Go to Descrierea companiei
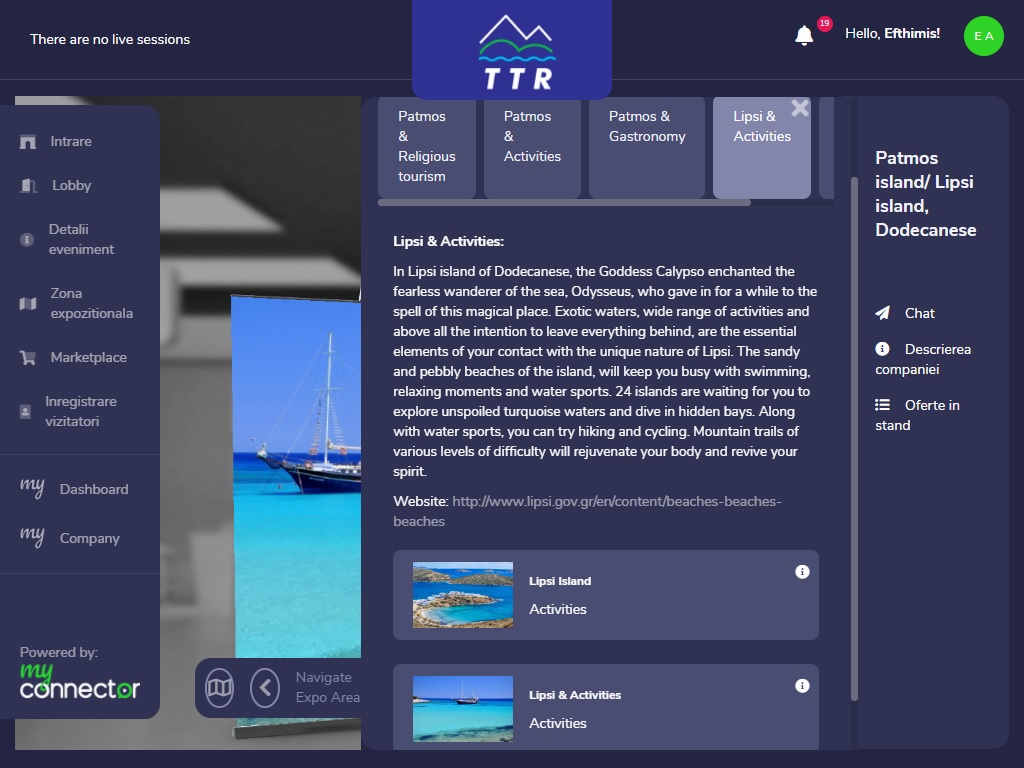Screen dimensions: 1024x768 [x=923, y=359]
